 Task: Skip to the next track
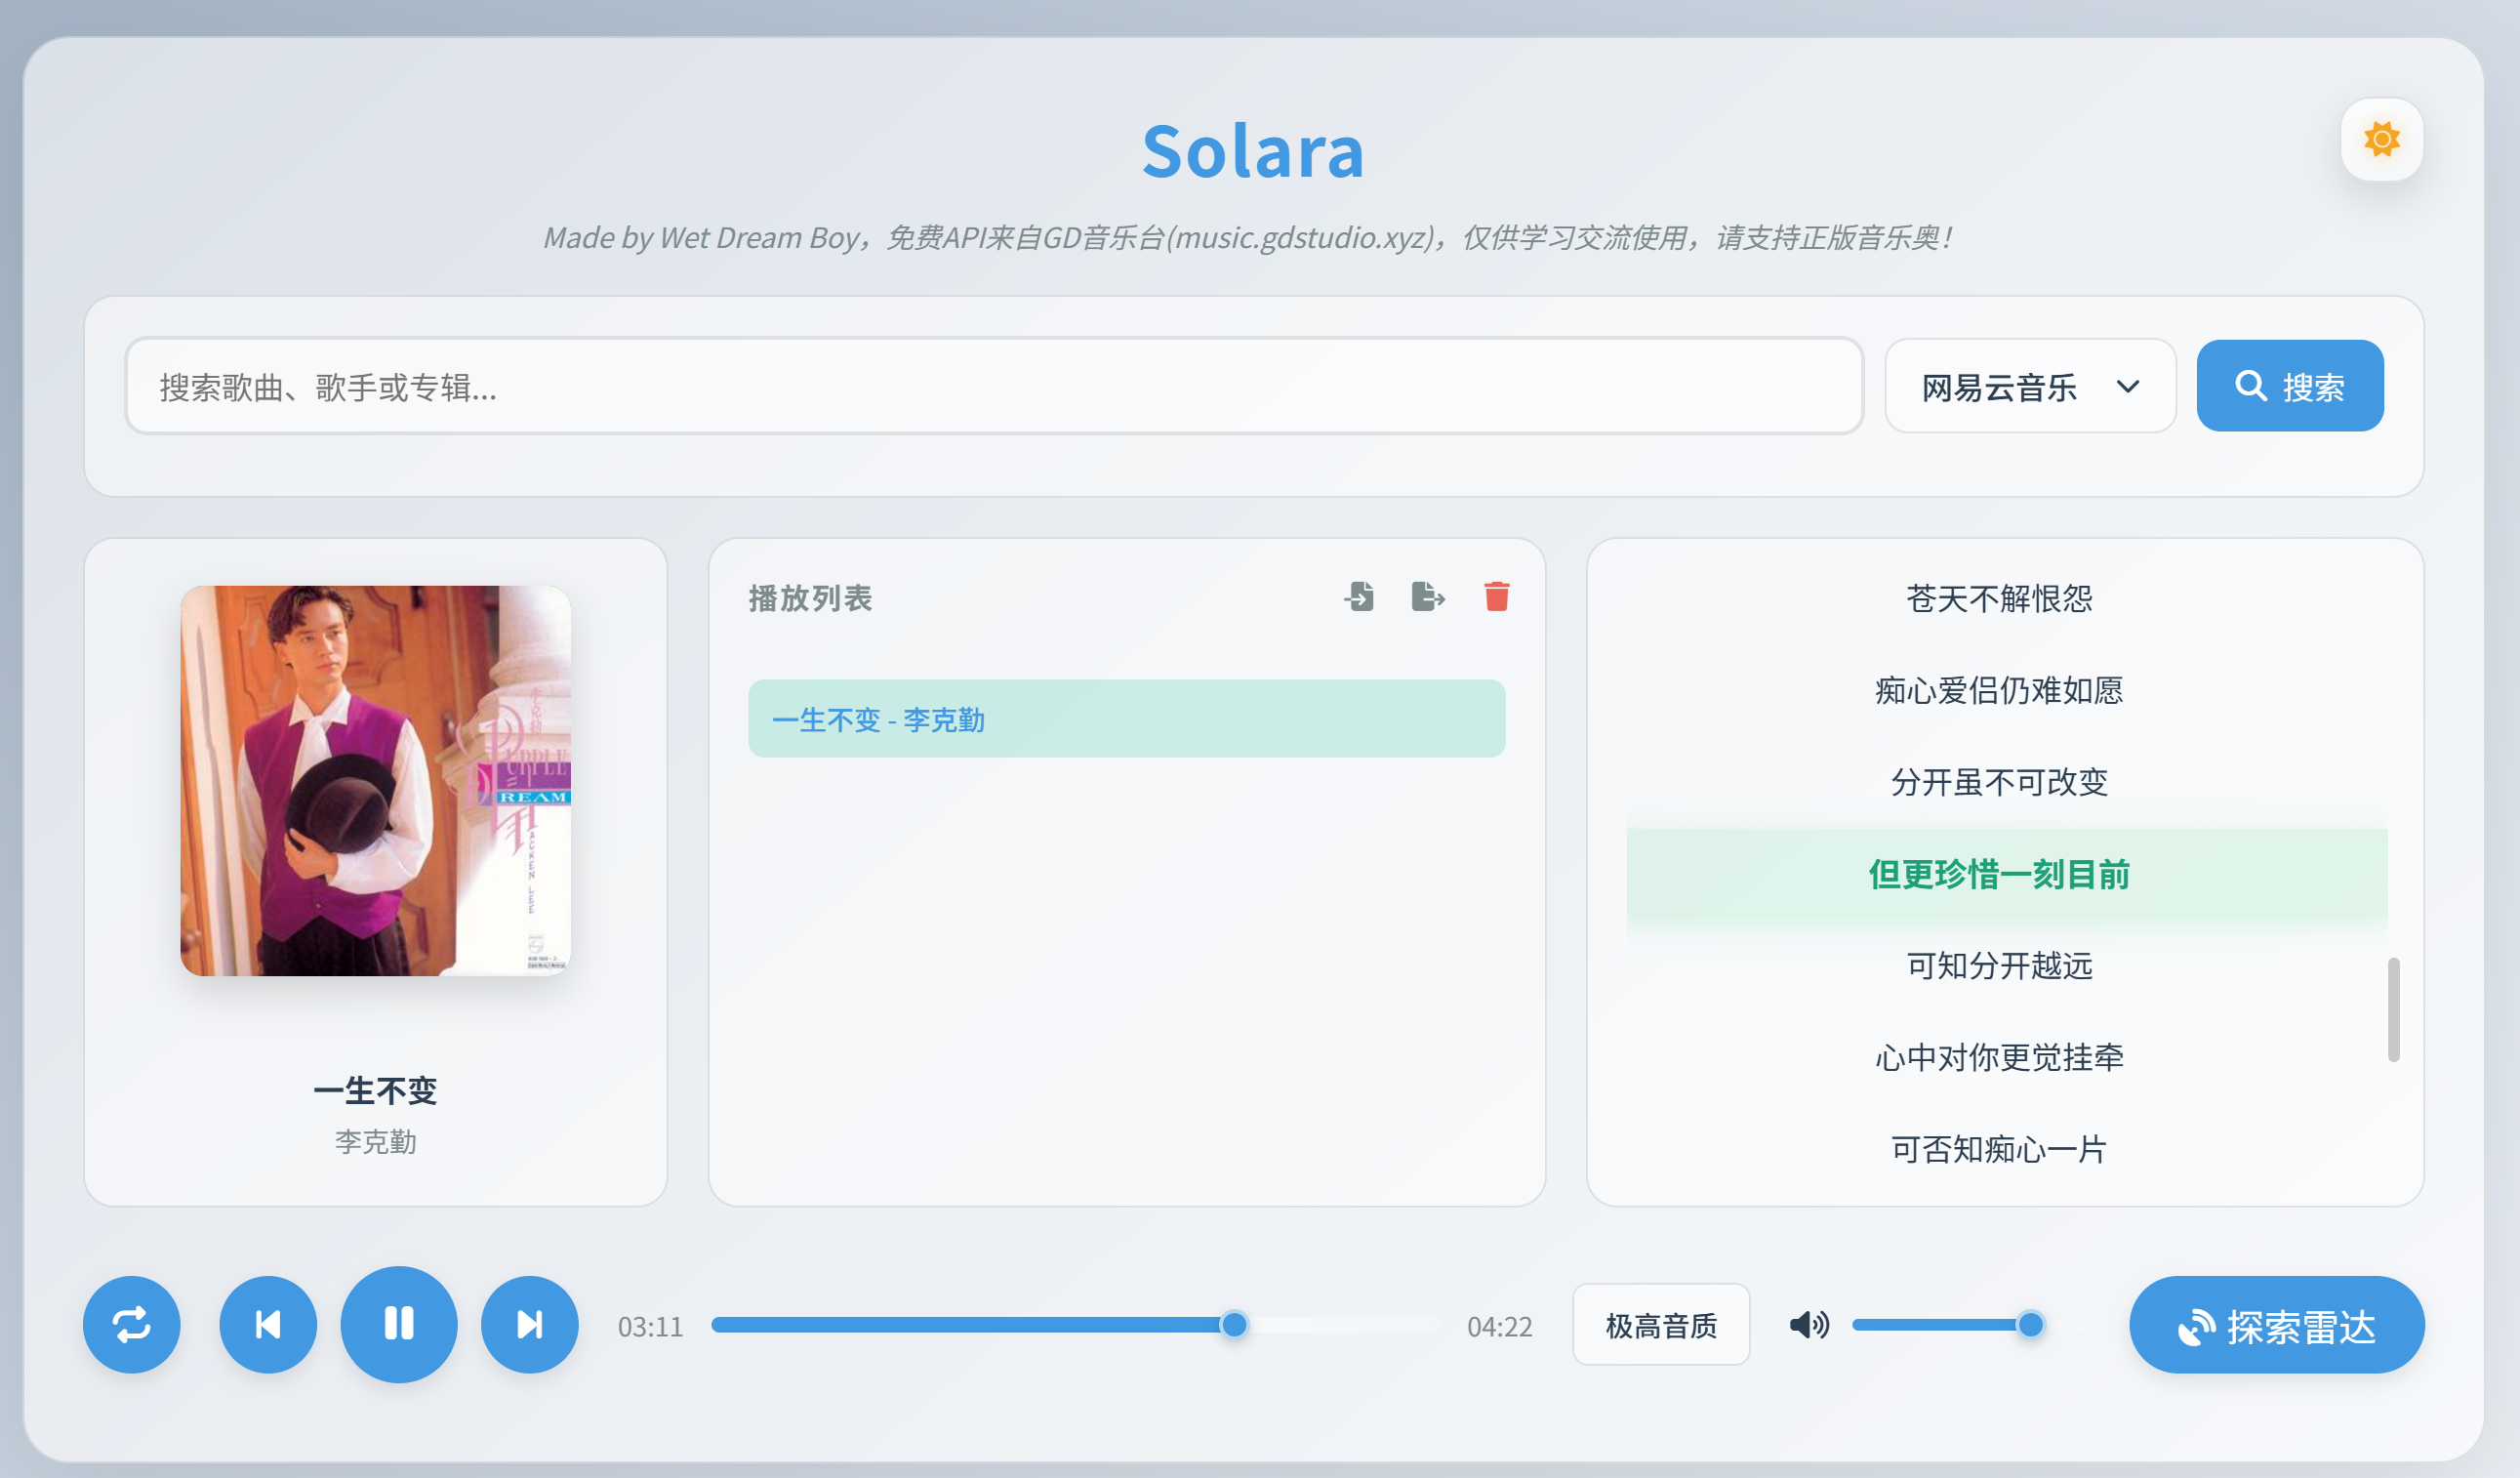click(529, 1324)
